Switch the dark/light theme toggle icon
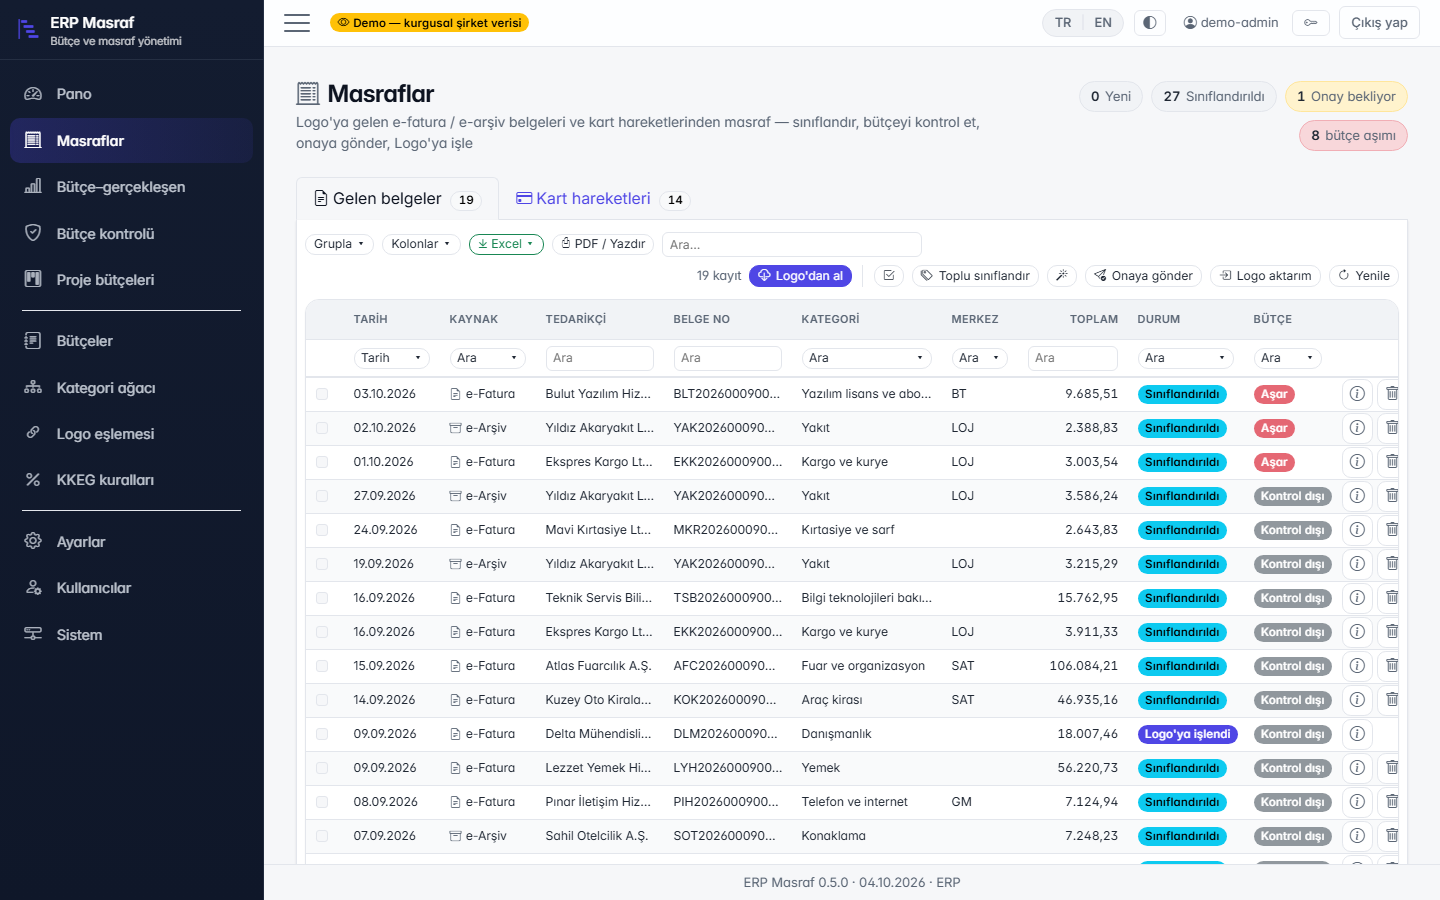1440x900 pixels. coord(1150,23)
